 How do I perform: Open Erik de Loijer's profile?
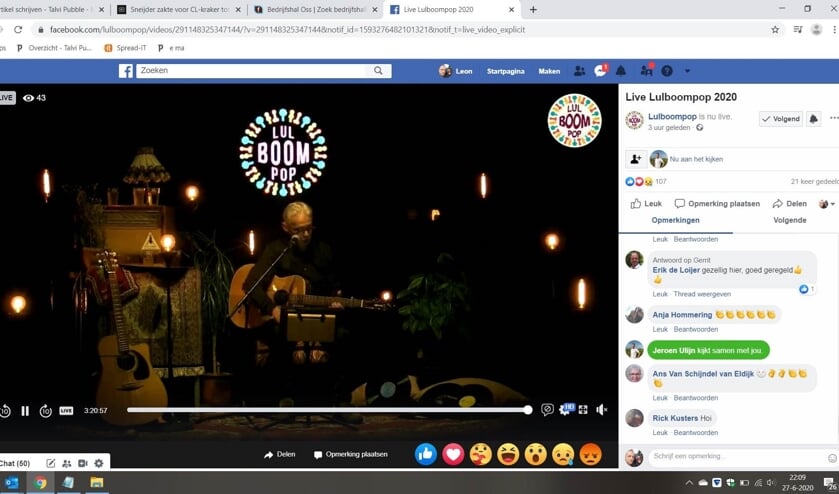pos(676,270)
